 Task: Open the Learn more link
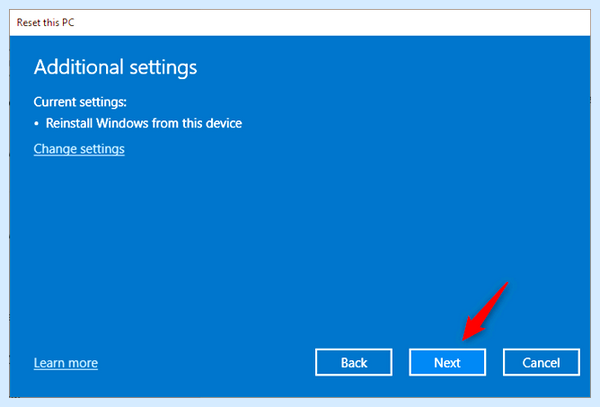pos(66,363)
